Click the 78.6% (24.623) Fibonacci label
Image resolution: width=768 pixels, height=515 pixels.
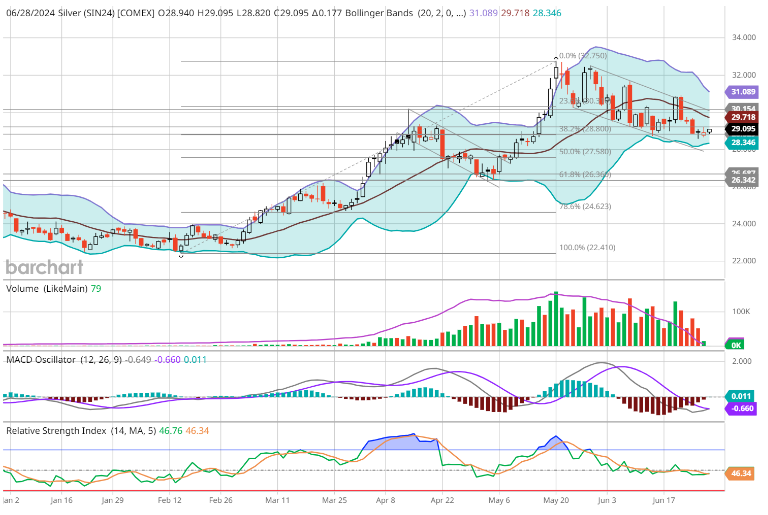coord(584,206)
